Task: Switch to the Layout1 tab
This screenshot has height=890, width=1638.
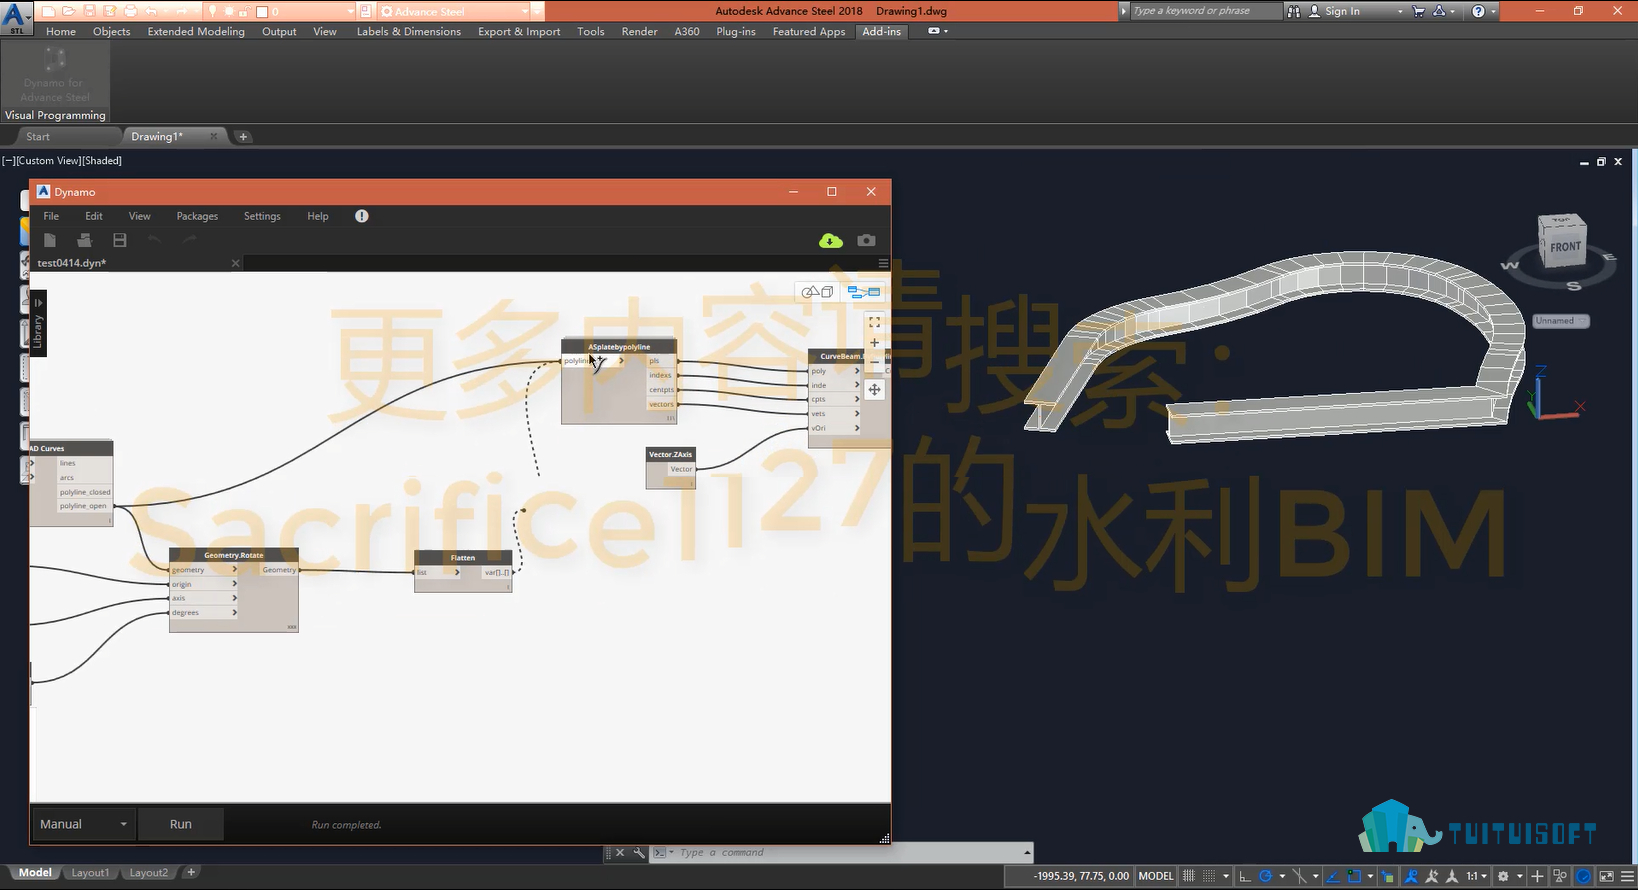Action: click(x=90, y=873)
